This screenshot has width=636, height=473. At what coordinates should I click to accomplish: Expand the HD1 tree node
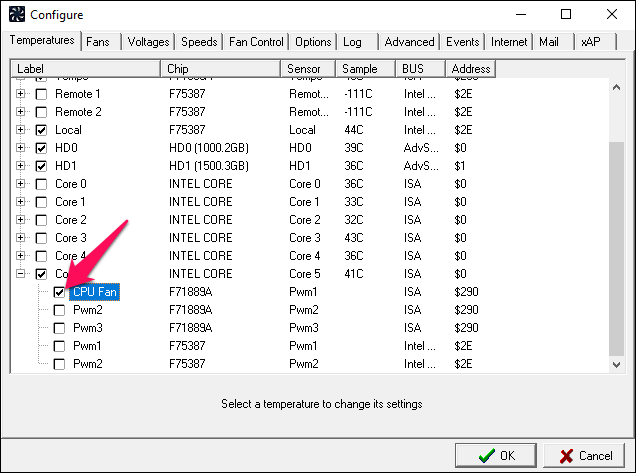pyautogui.click(x=20, y=166)
